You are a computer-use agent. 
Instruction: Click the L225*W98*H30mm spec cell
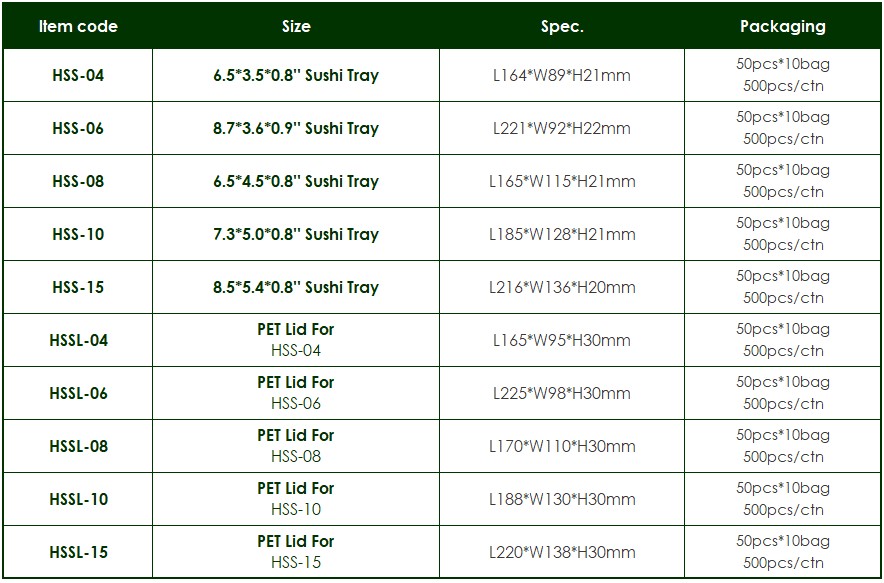pos(562,393)
